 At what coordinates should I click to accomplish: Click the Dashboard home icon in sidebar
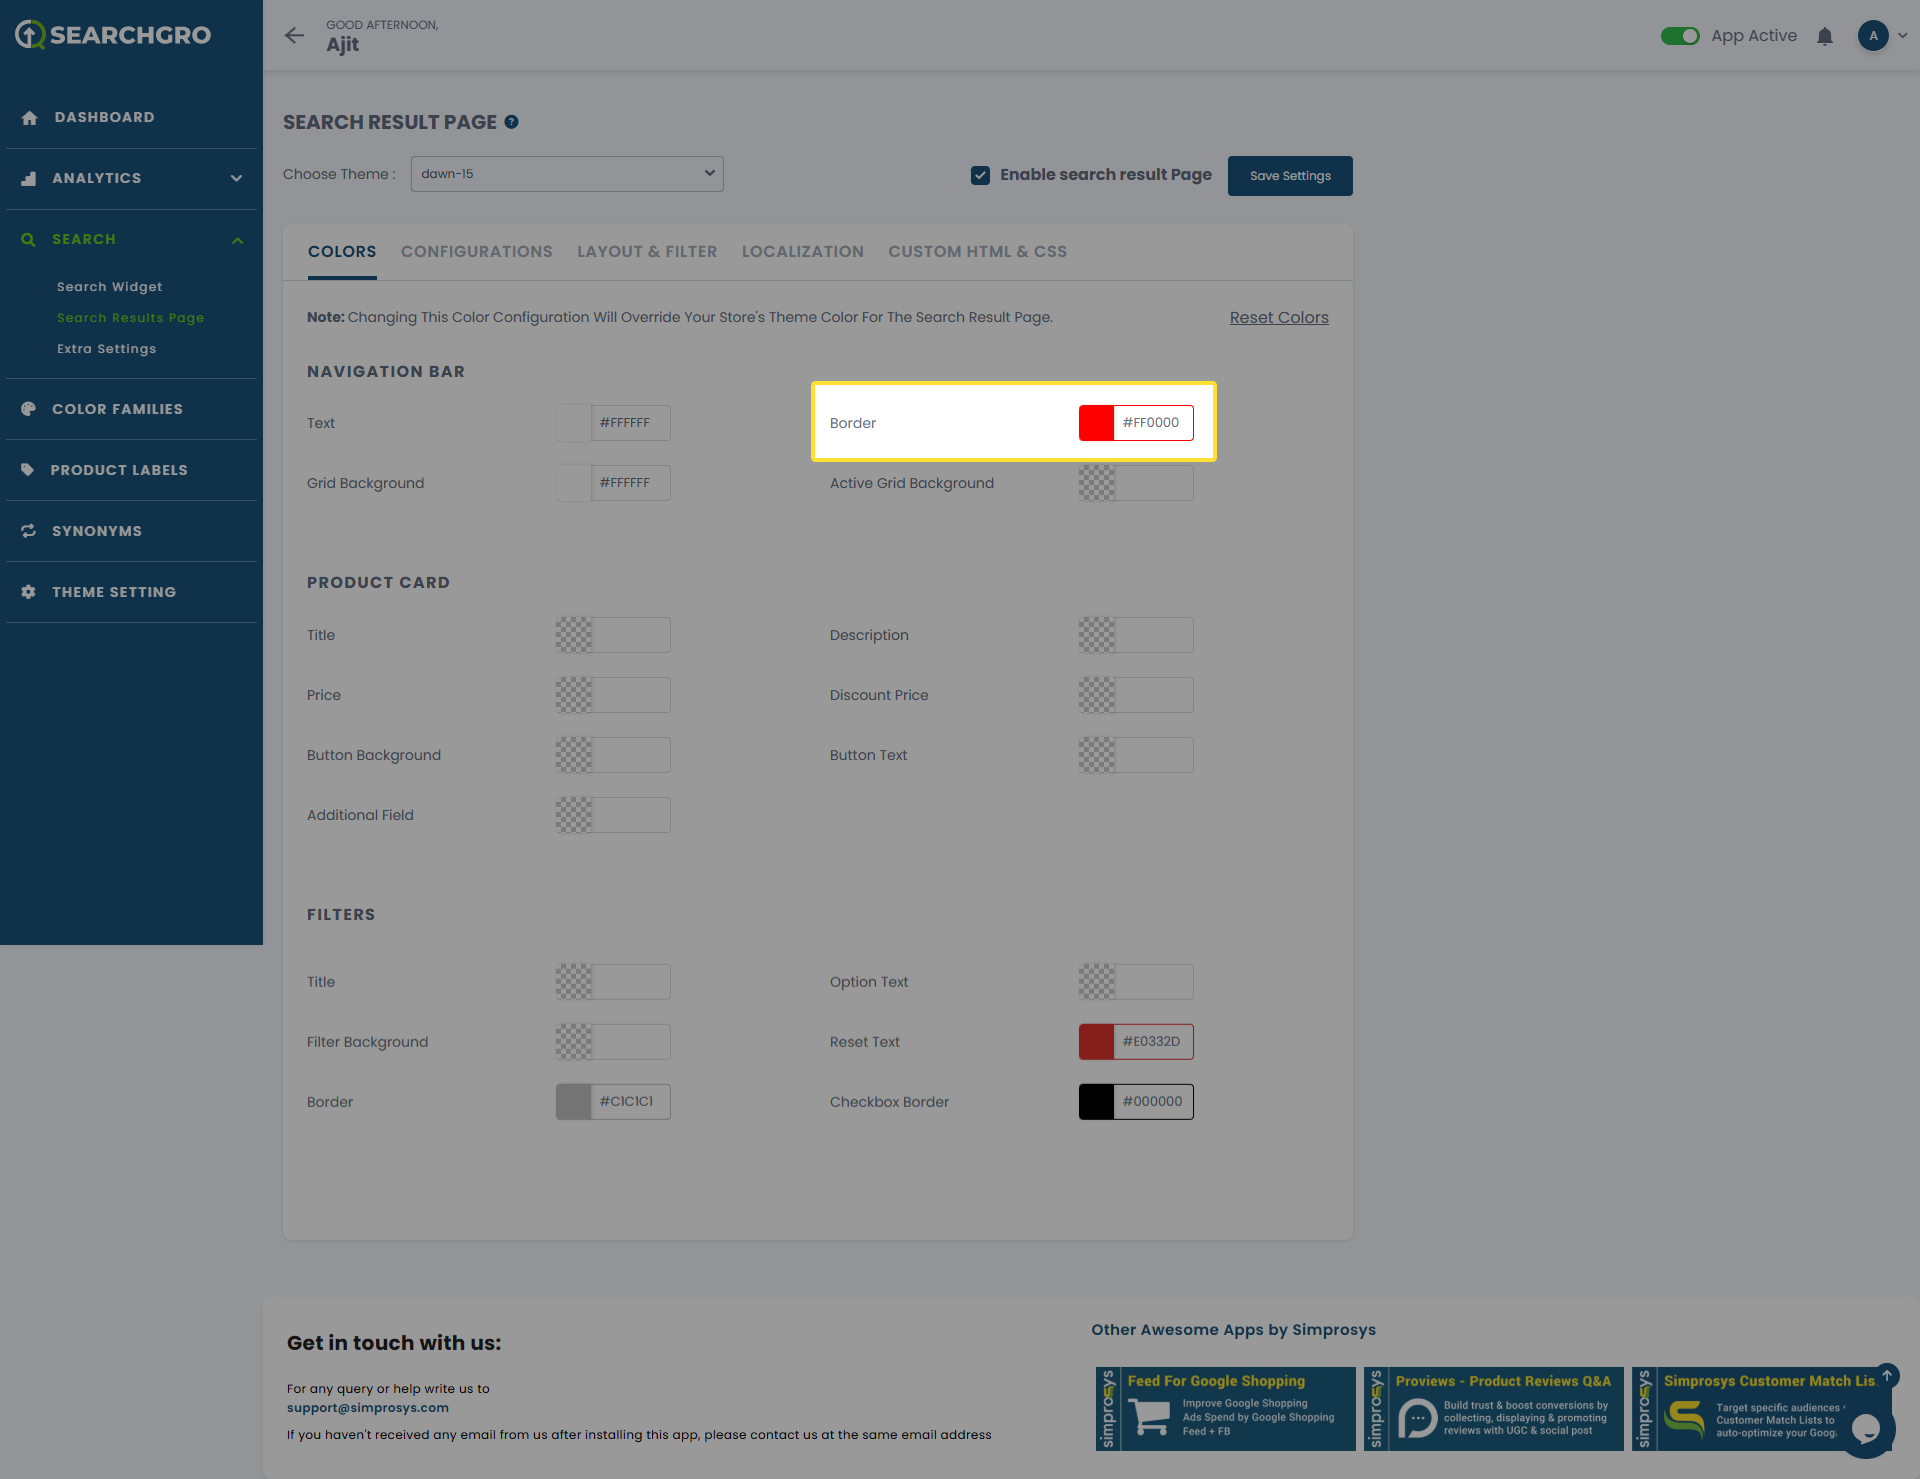[x=29, y=118]
